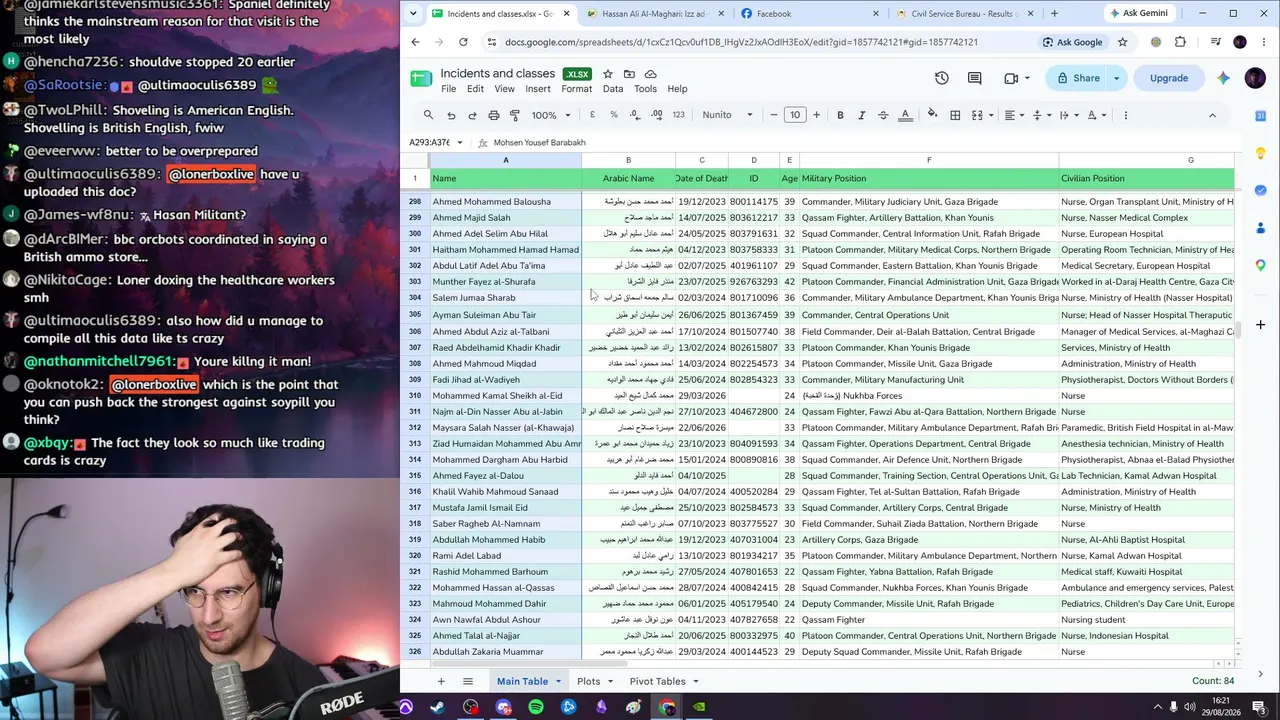Move the document to a folder
Viewport: 1280px width, 720px height.
(x=629, y=74)
